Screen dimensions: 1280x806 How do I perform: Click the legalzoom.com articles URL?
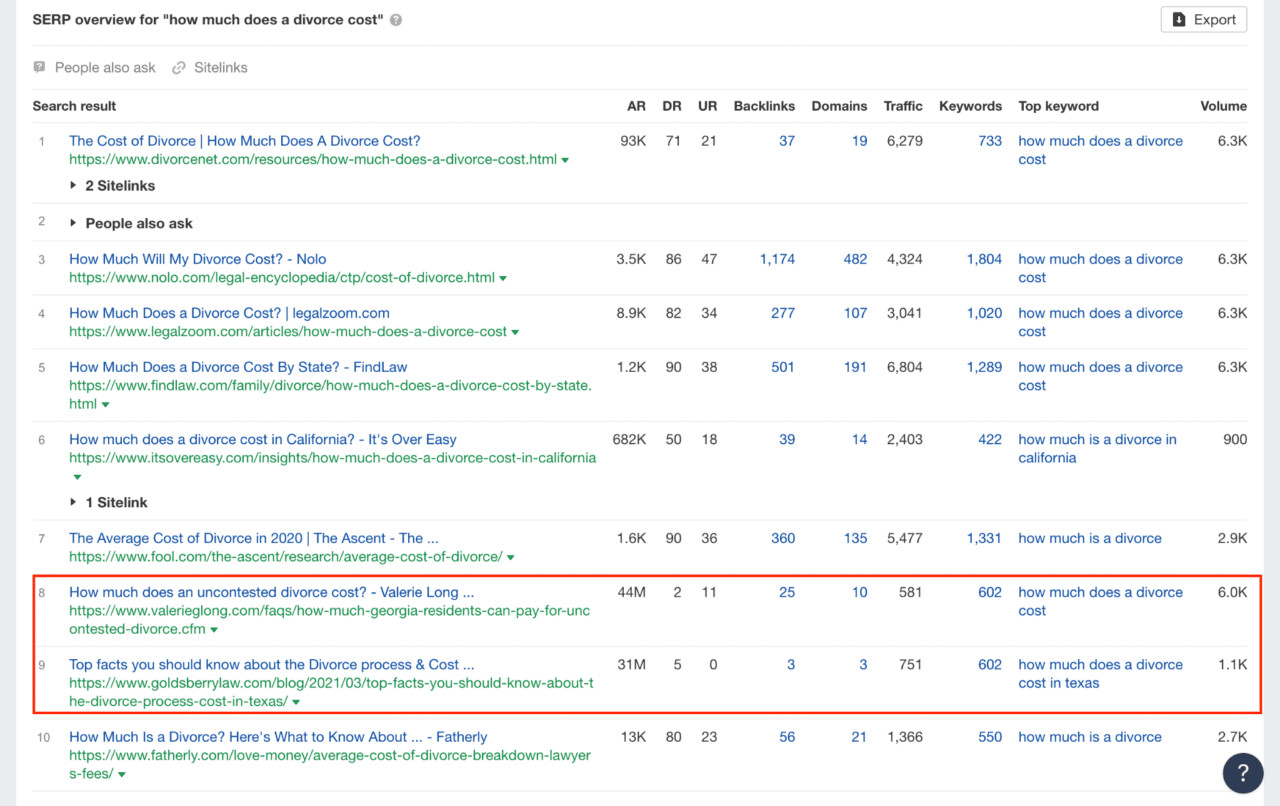coord(288,332)
